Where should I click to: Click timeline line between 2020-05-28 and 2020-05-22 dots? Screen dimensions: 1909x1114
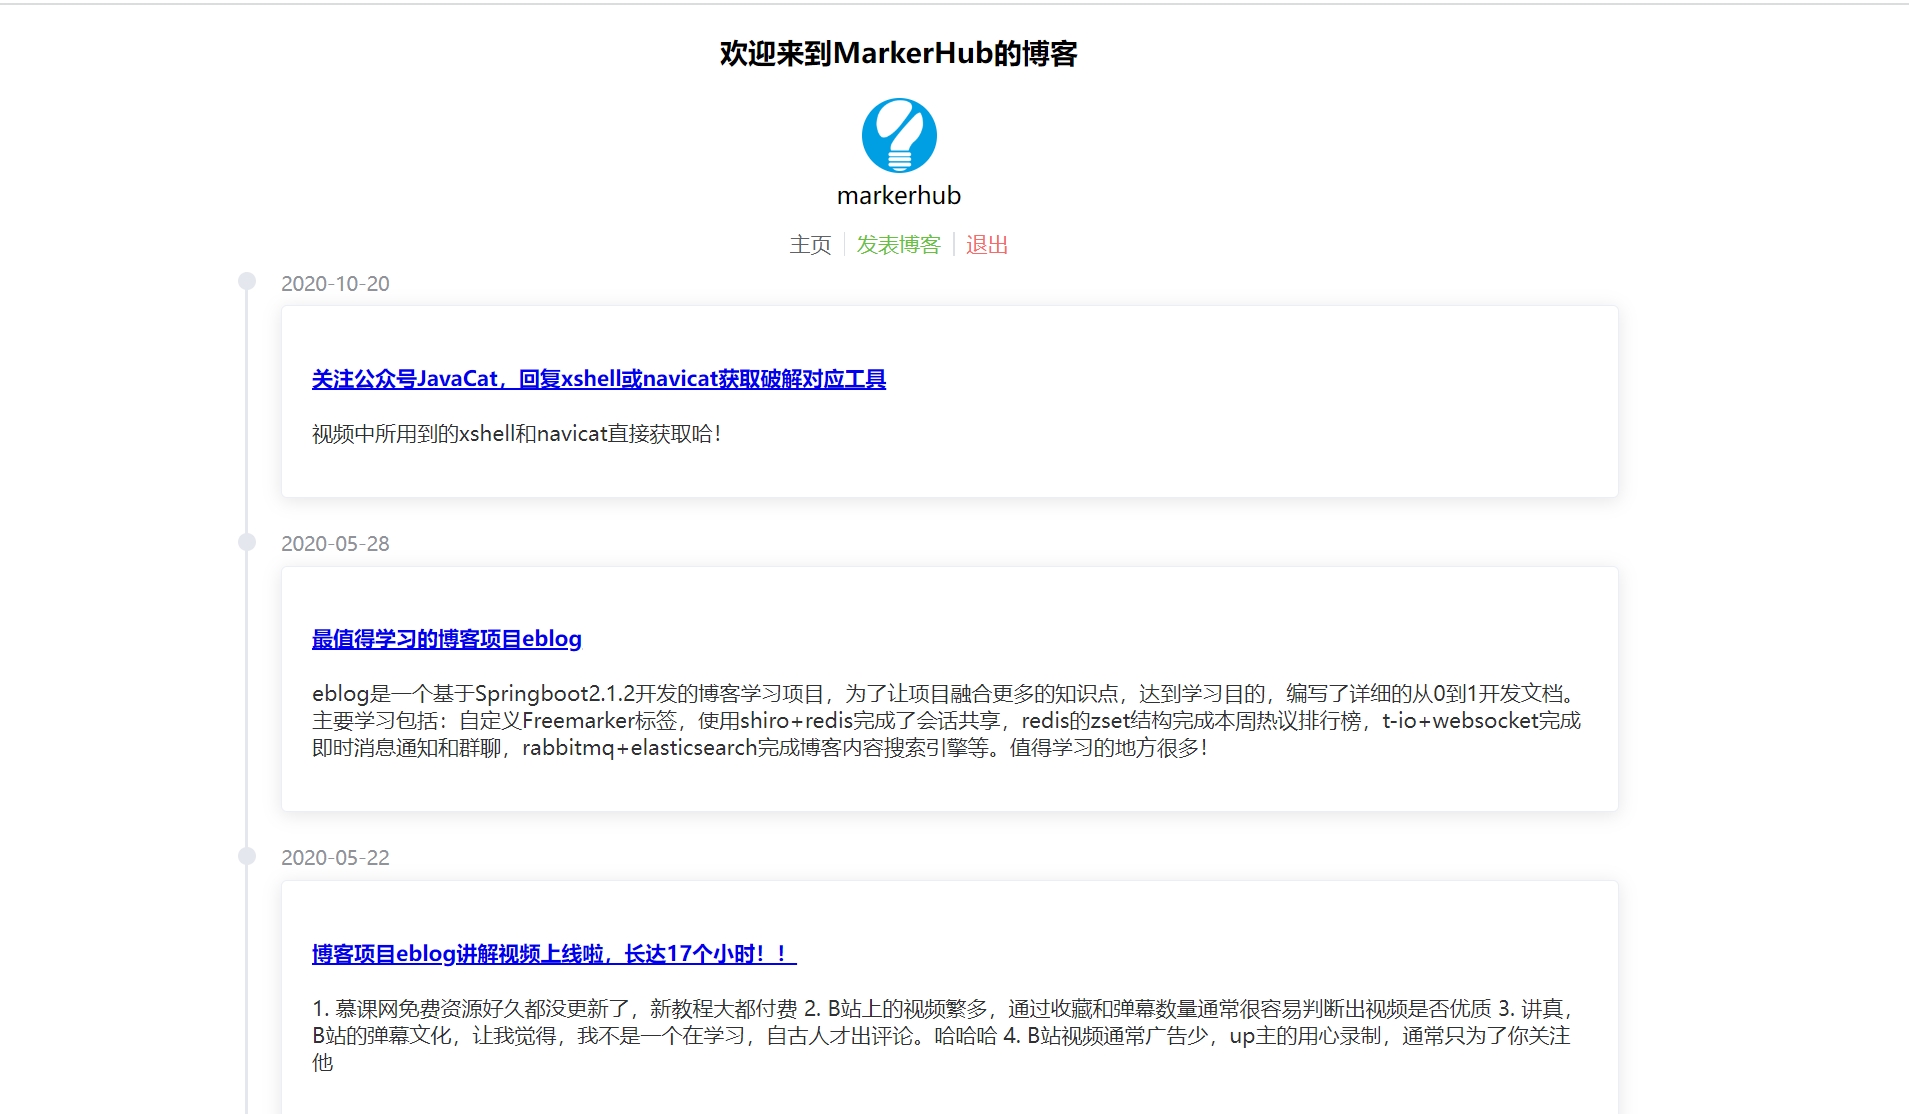[247, 700]
